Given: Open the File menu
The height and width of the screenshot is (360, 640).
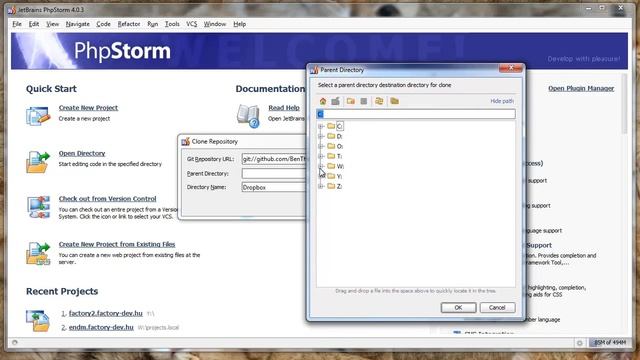Looking at the screenshot, I should click(17, 24).
